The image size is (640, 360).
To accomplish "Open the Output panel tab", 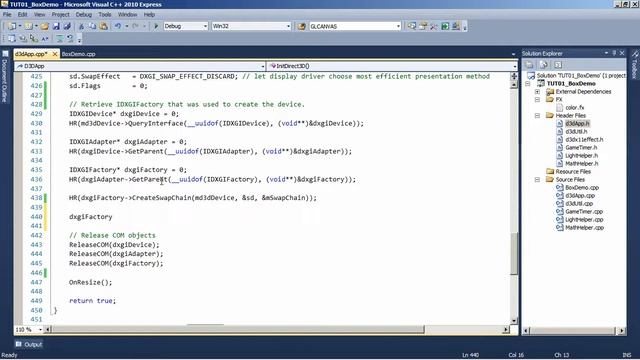I will (29, 344).
